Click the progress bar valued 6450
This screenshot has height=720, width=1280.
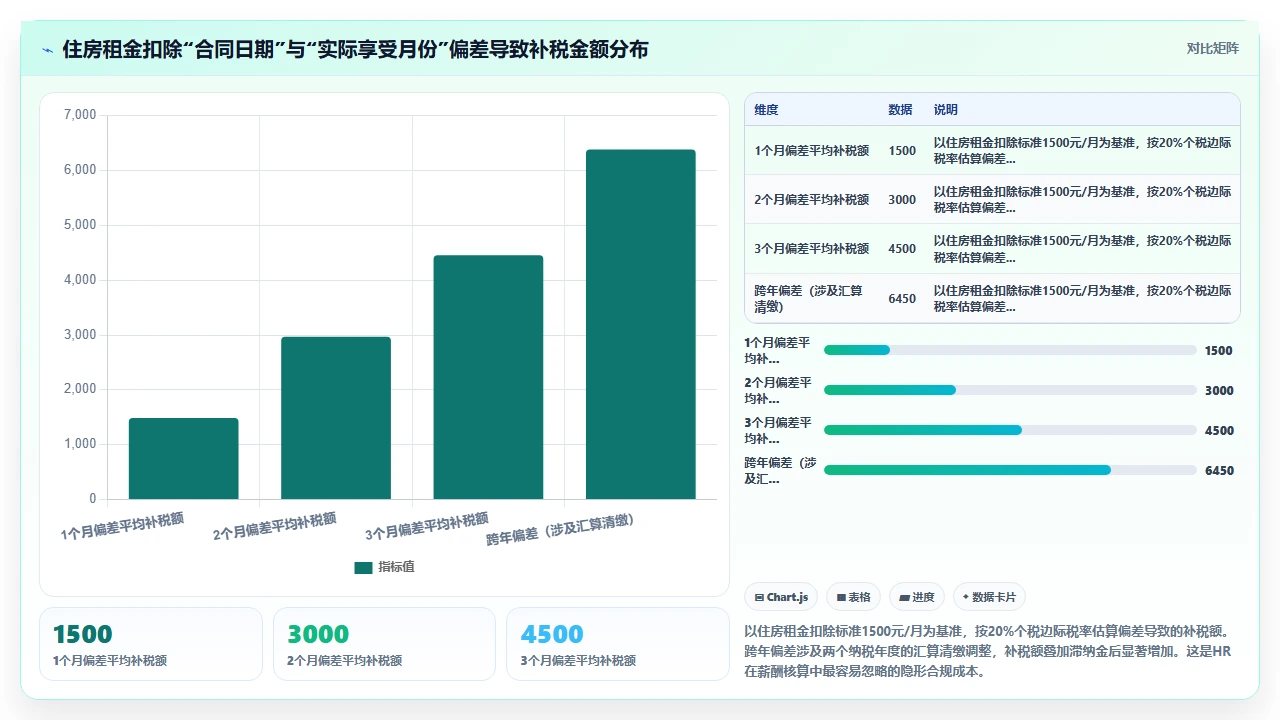pos(1010,470)
